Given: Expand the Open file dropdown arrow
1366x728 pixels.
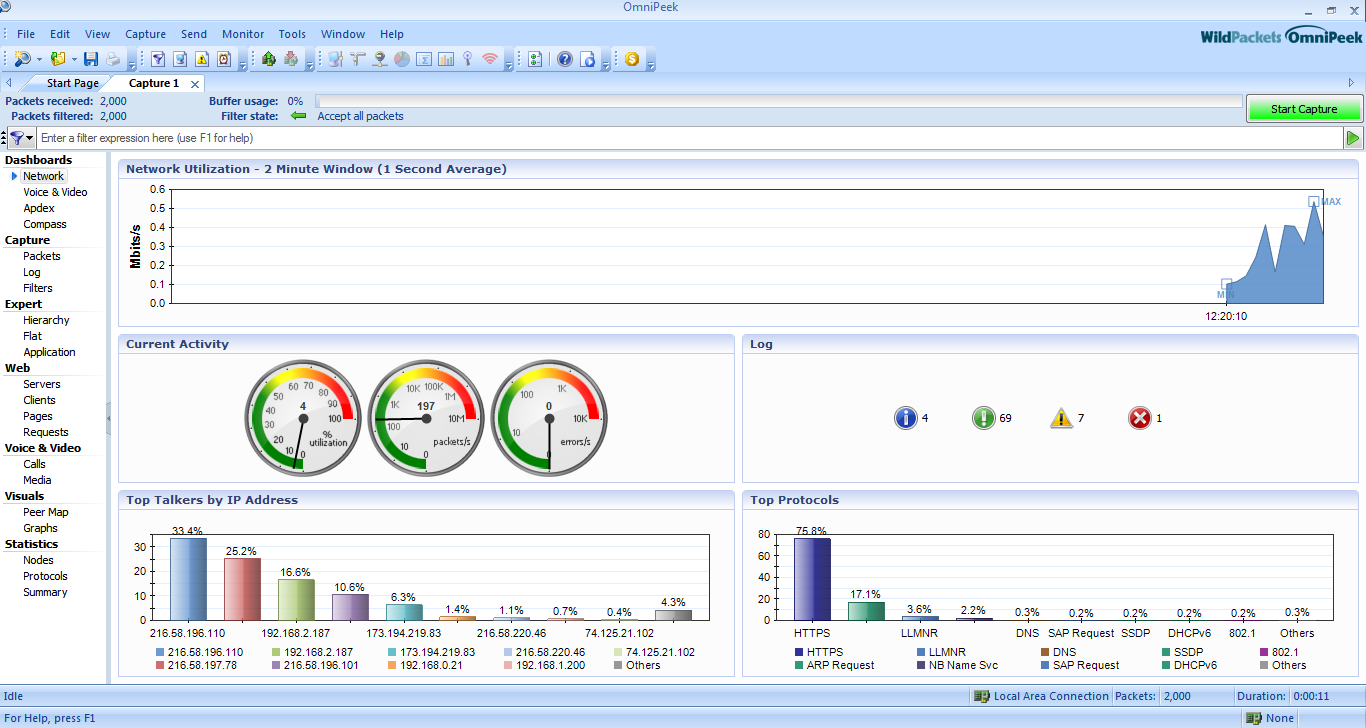Looking at the screenshot, I should tap(74, 60).
